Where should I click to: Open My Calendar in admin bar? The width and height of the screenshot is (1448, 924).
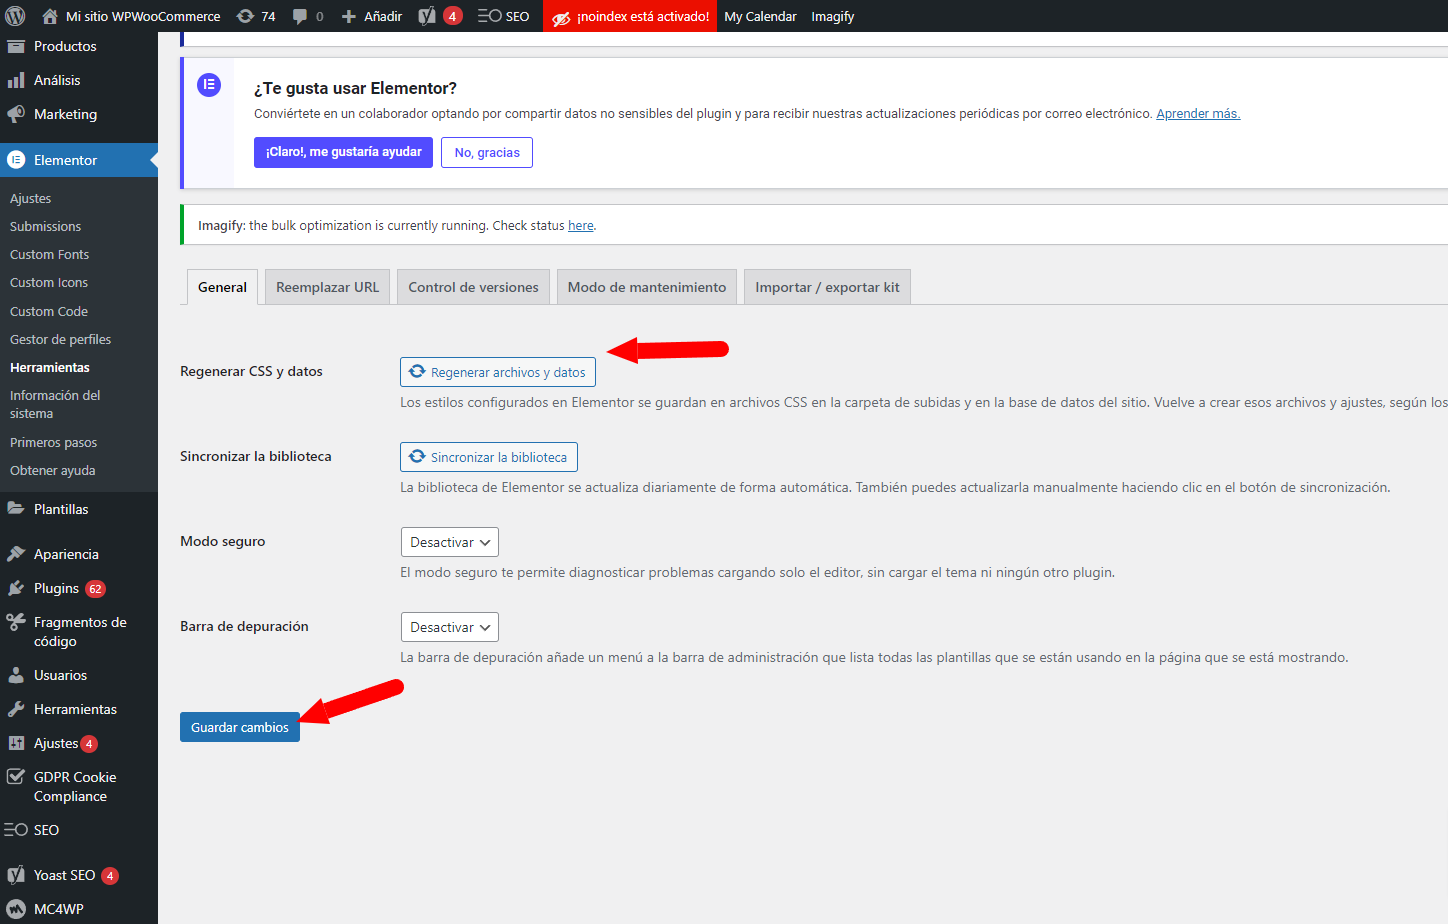coord(760,16)
